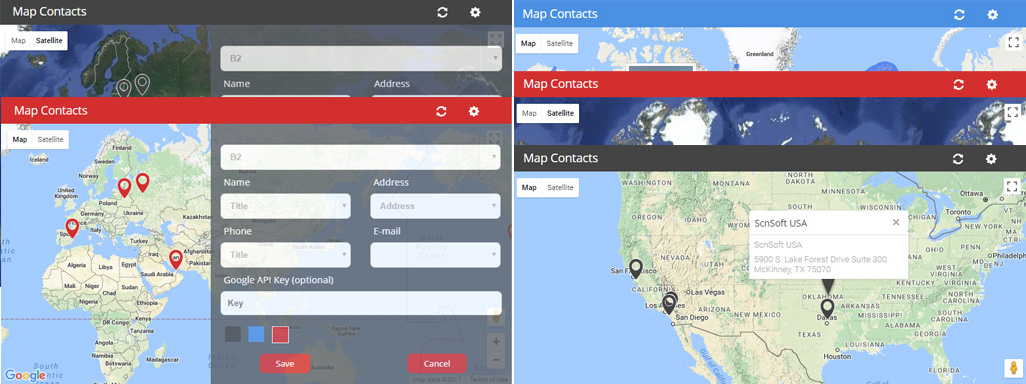The width and height of the screenshot is (1026, 384).
Task: Select the Dallas map marker
Action: coord(828,308)
